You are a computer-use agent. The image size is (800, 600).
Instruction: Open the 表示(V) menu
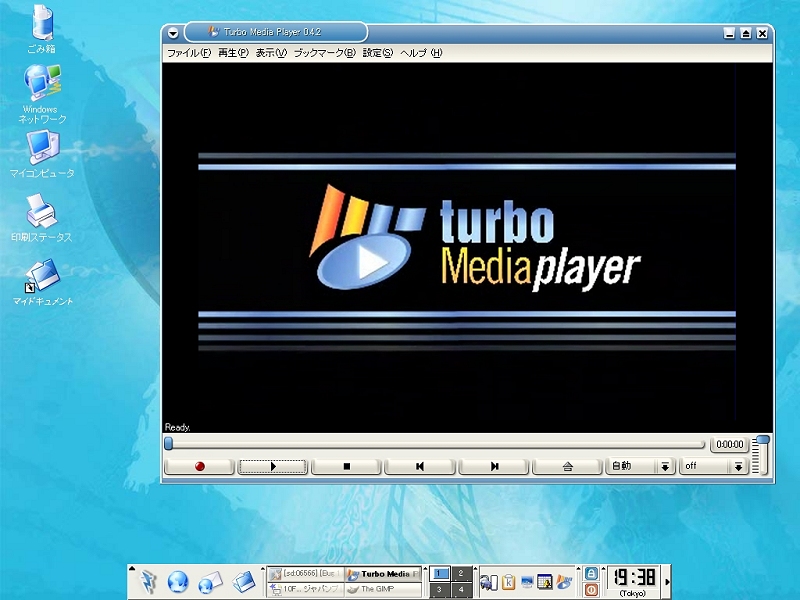click(x=271, y=53)
